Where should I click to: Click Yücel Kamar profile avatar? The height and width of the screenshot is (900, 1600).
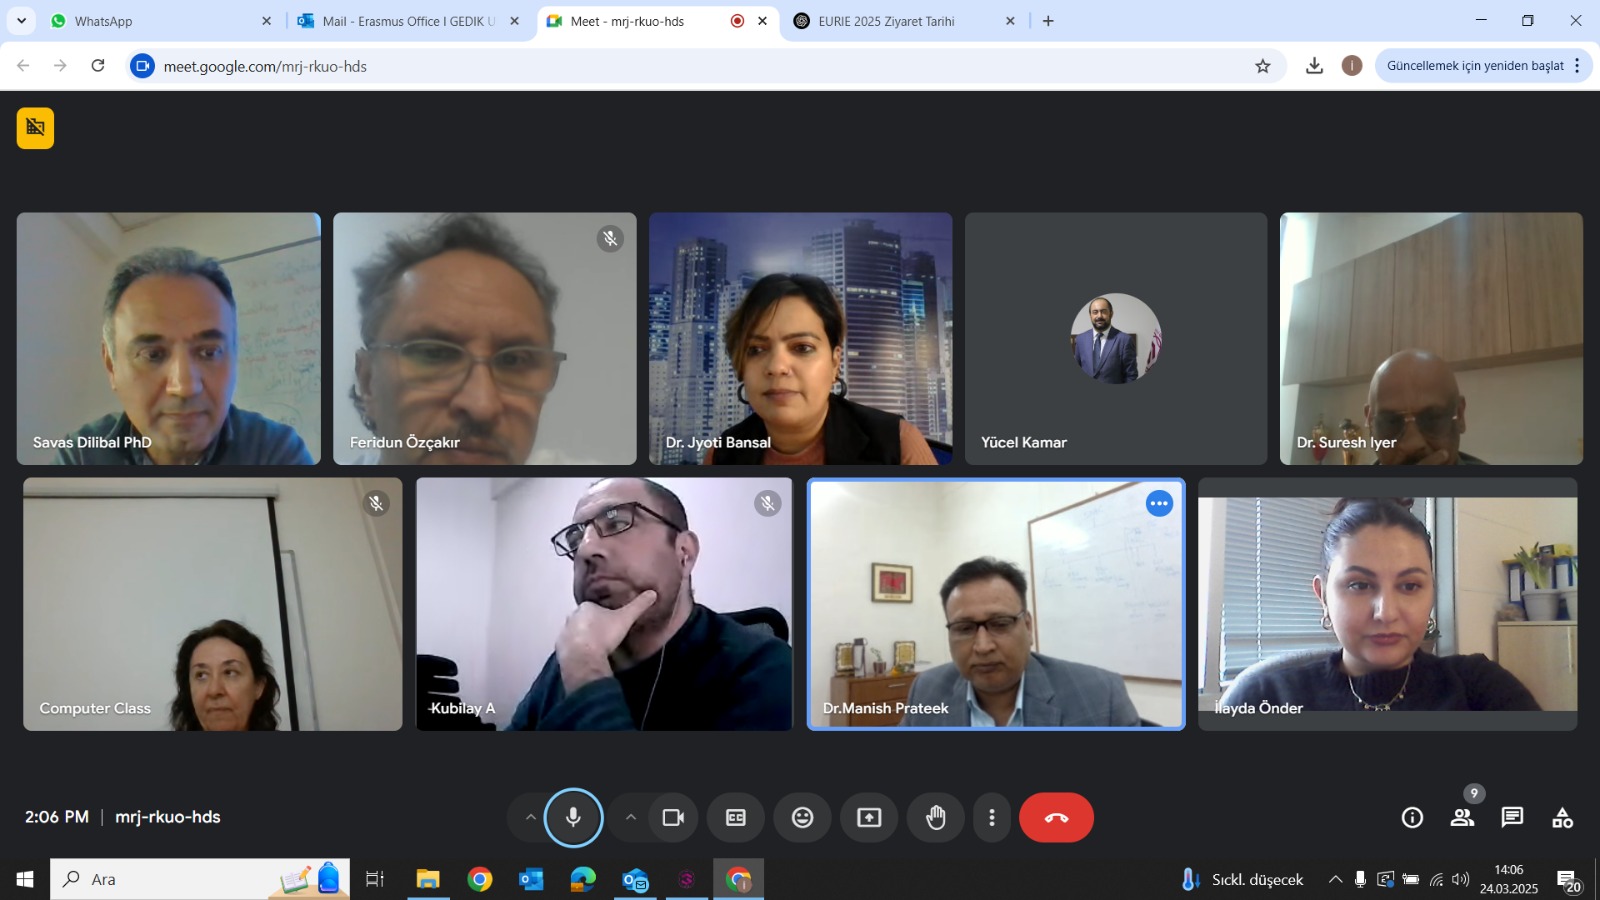tap(1116, 338)
